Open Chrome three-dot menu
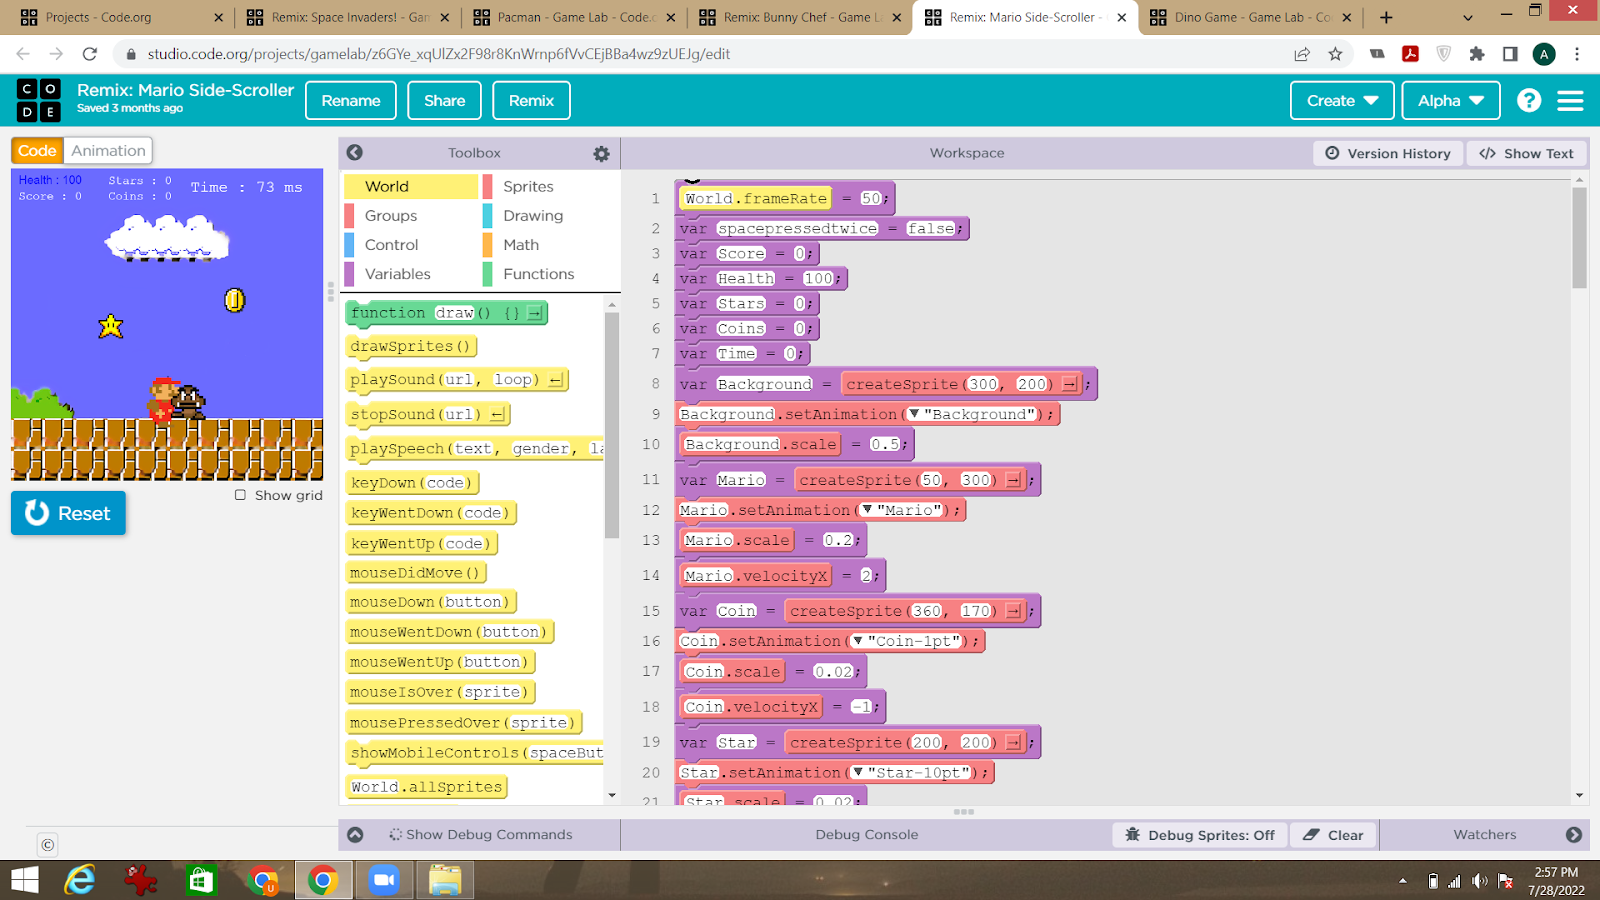 pos(1577,54)
